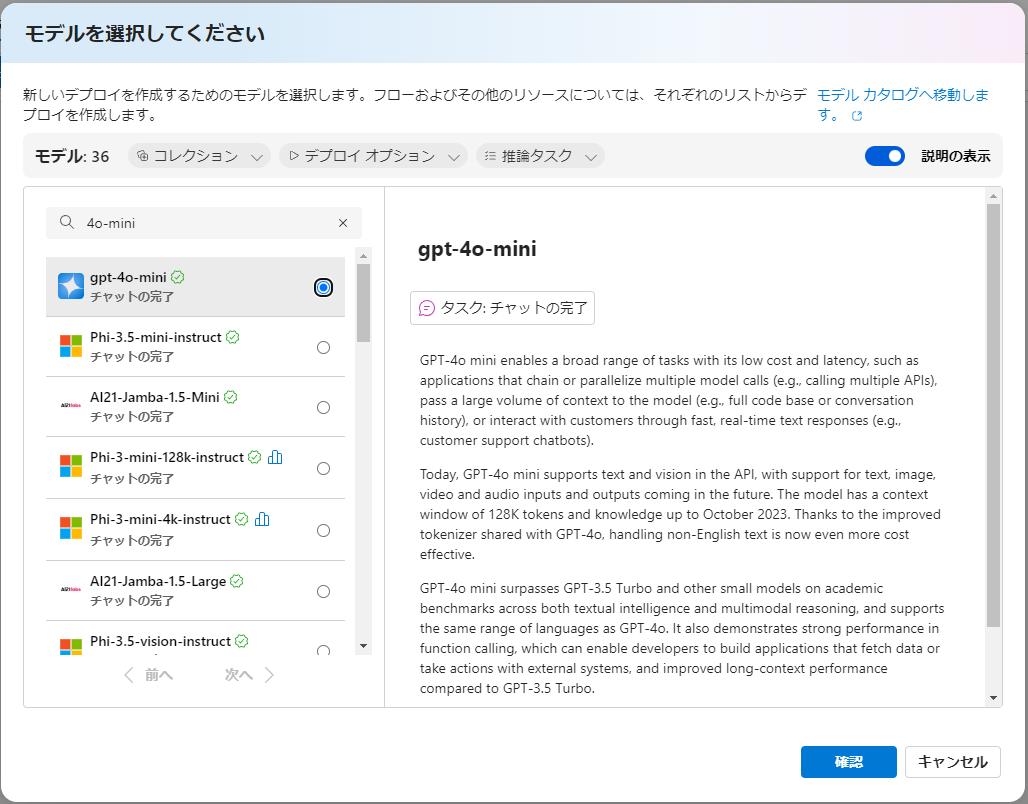The height and width of the screenshot is (804, 1028).
Task: Click the AI21-Jamba-1.5-Mini model name
Action: pyautogui.click(x=155, y=397)
